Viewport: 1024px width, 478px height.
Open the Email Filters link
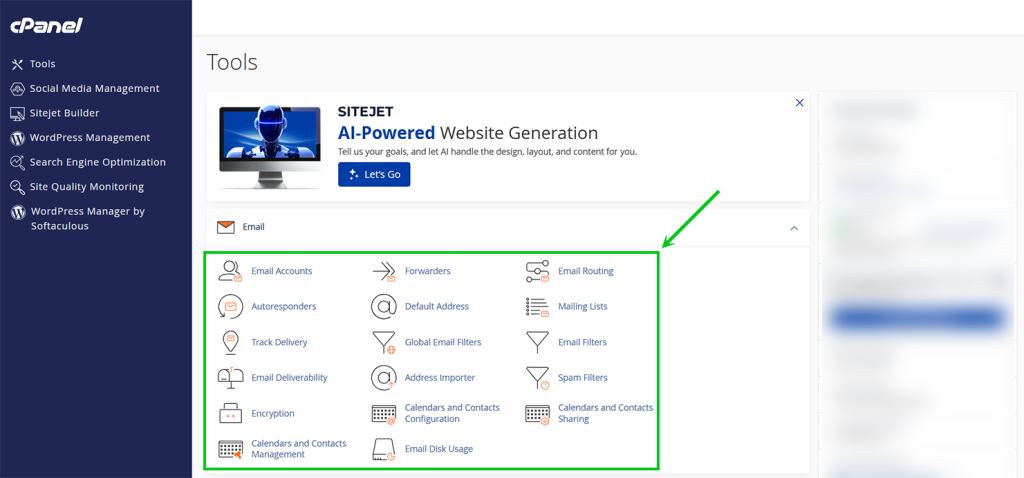pyautogui.click(x=583, y=342)
